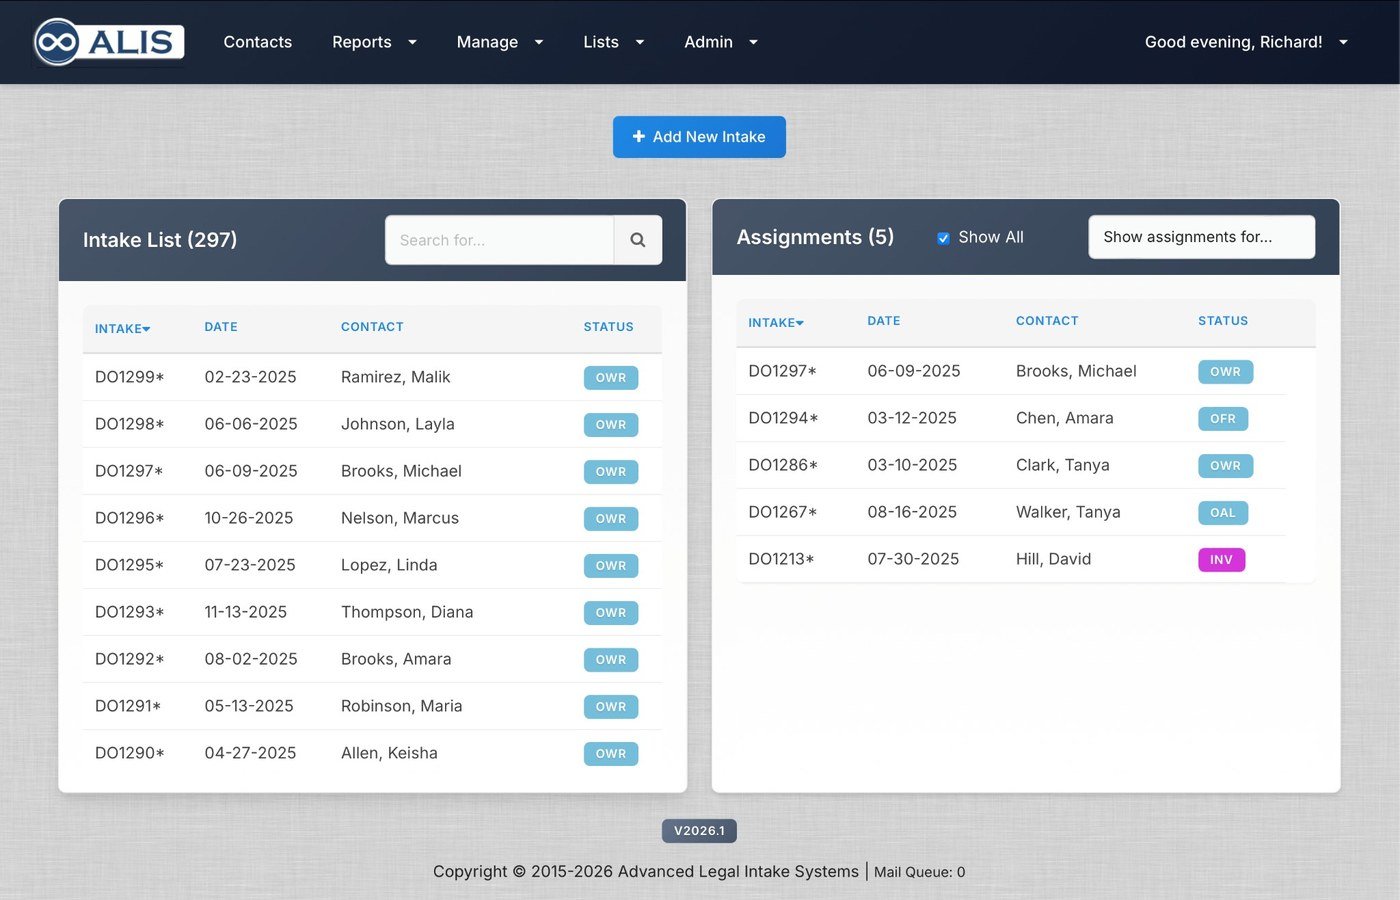Click the OAL status badge for Walker, Tanya
The image size is (1400, 900).
pyautogui.click(x=1222, y=513)
